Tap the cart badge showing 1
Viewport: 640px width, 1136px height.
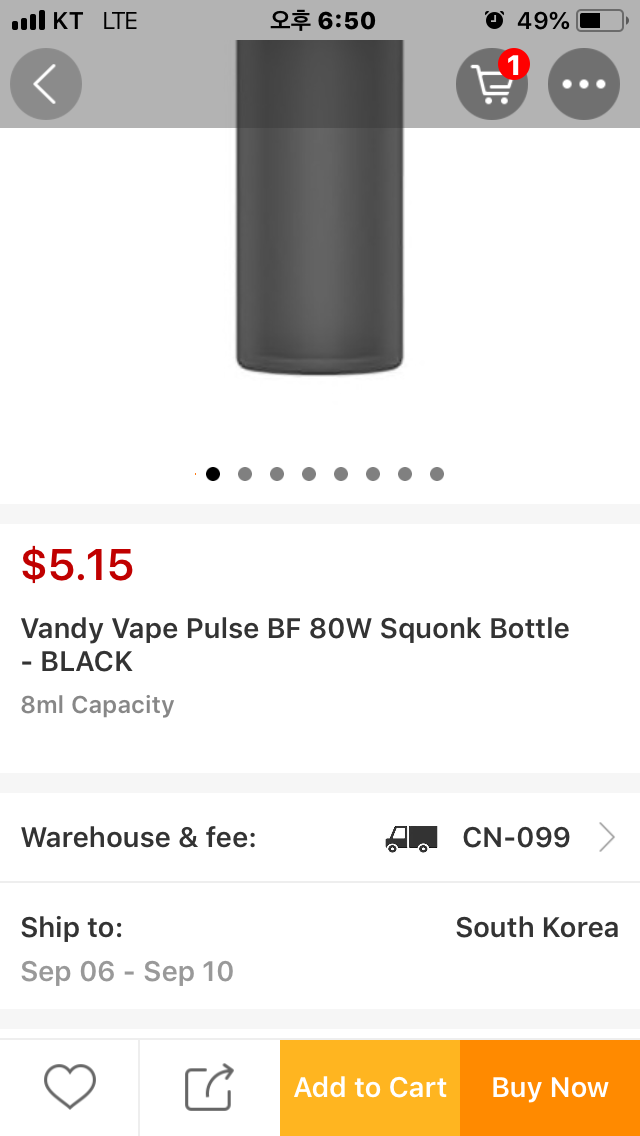pyautogui.click(x=513, y=65)
